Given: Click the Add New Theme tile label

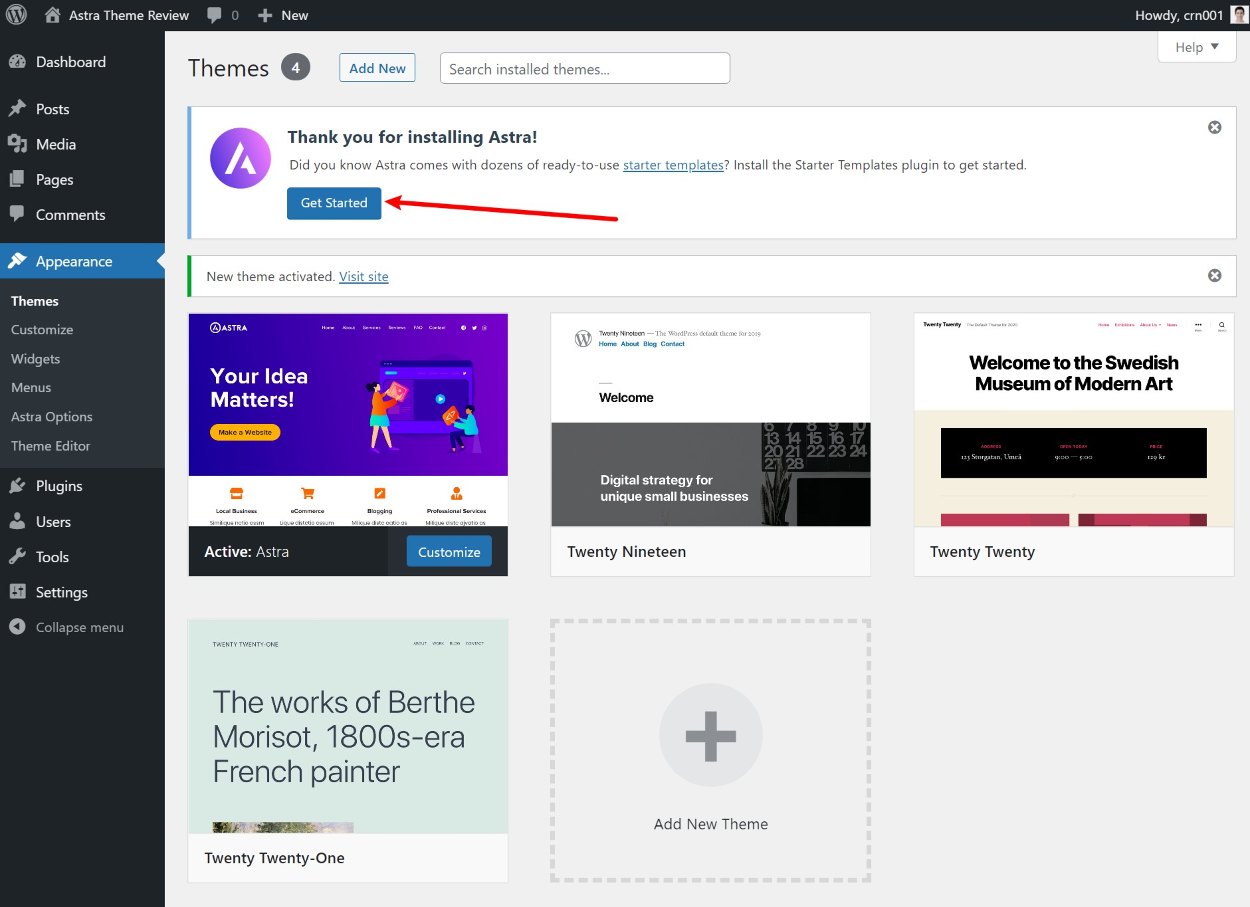Looking at the screenshot, I should click(x=711, y=824).
